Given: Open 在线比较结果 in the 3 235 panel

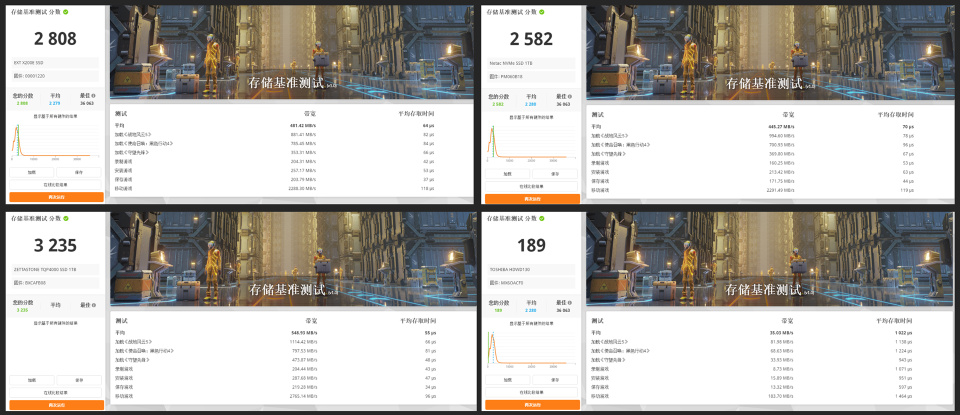Looking at the screenshot, I should point(56,392).
